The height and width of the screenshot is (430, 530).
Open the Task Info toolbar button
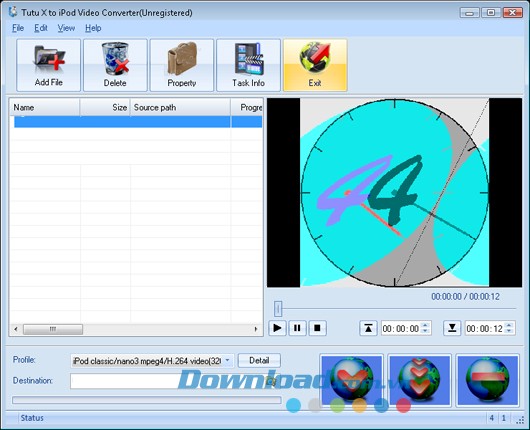[248, 65]
